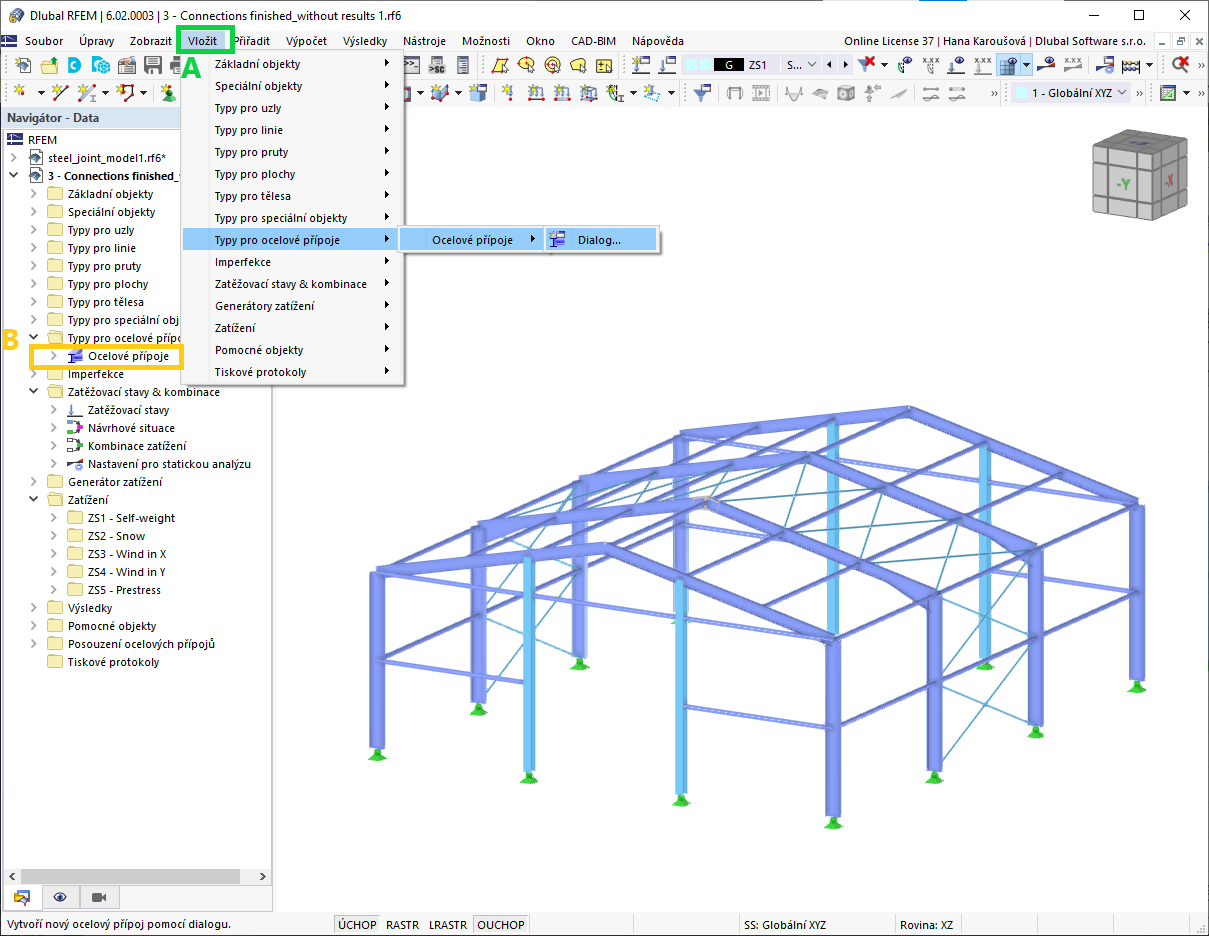Click the navigation cube in viewport

coord(1139,177)
